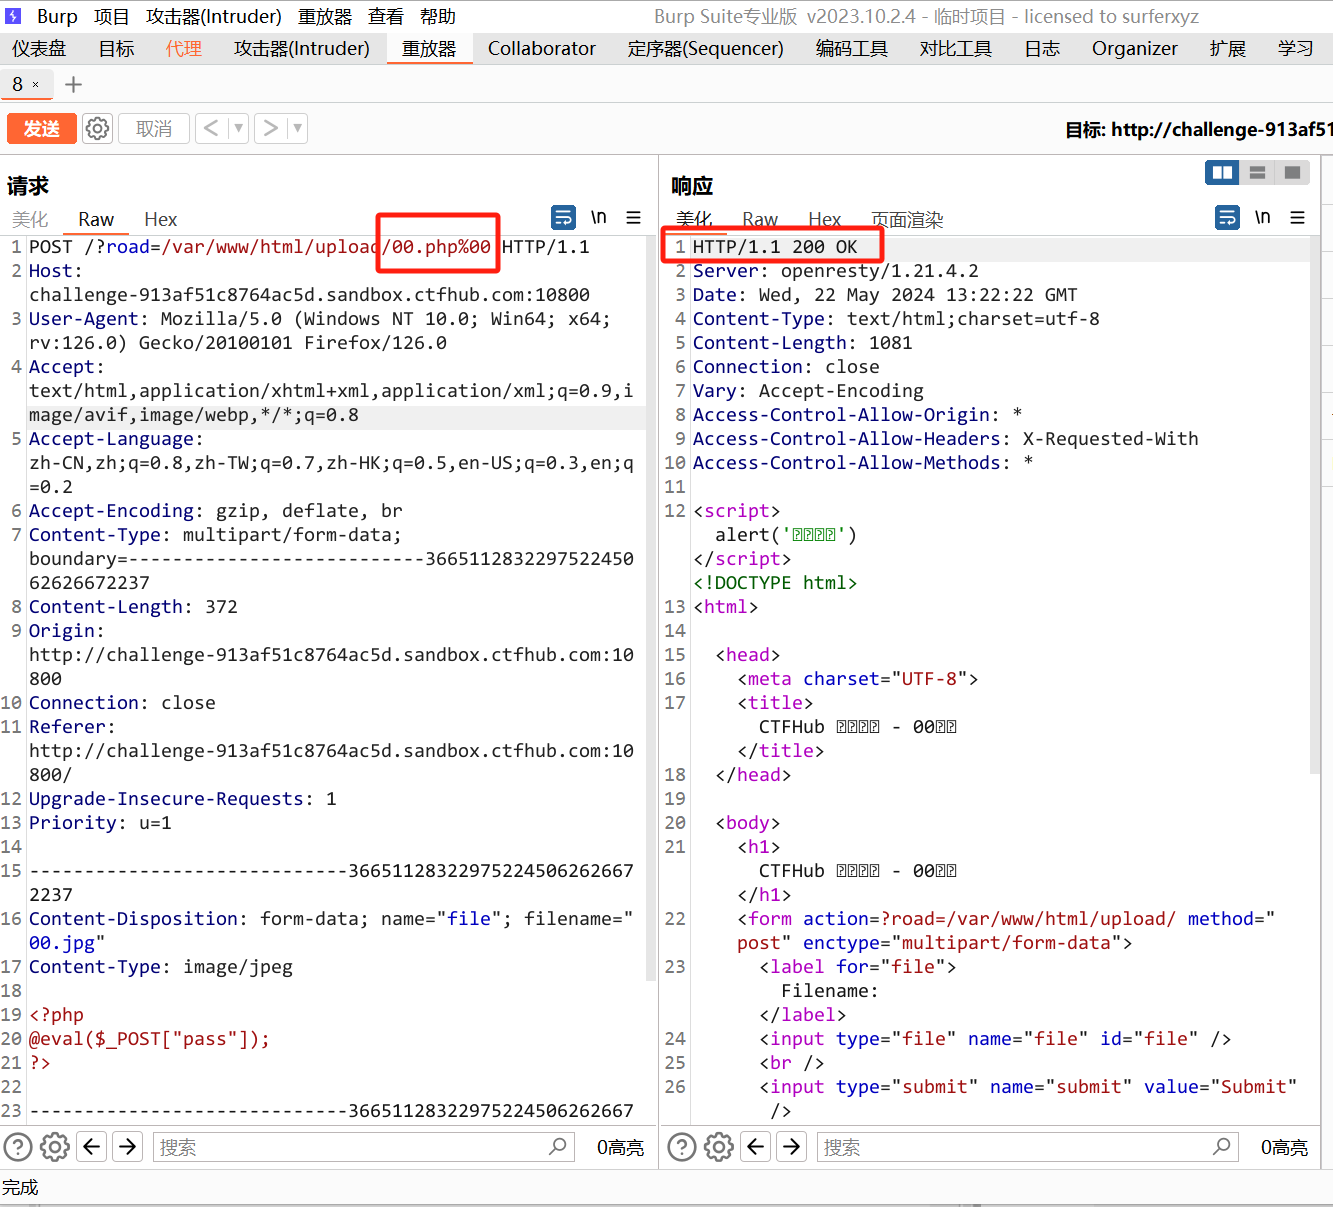Add a new Repeater tab with plus
Screen dimensions: 1333x1207
[73, 85]
